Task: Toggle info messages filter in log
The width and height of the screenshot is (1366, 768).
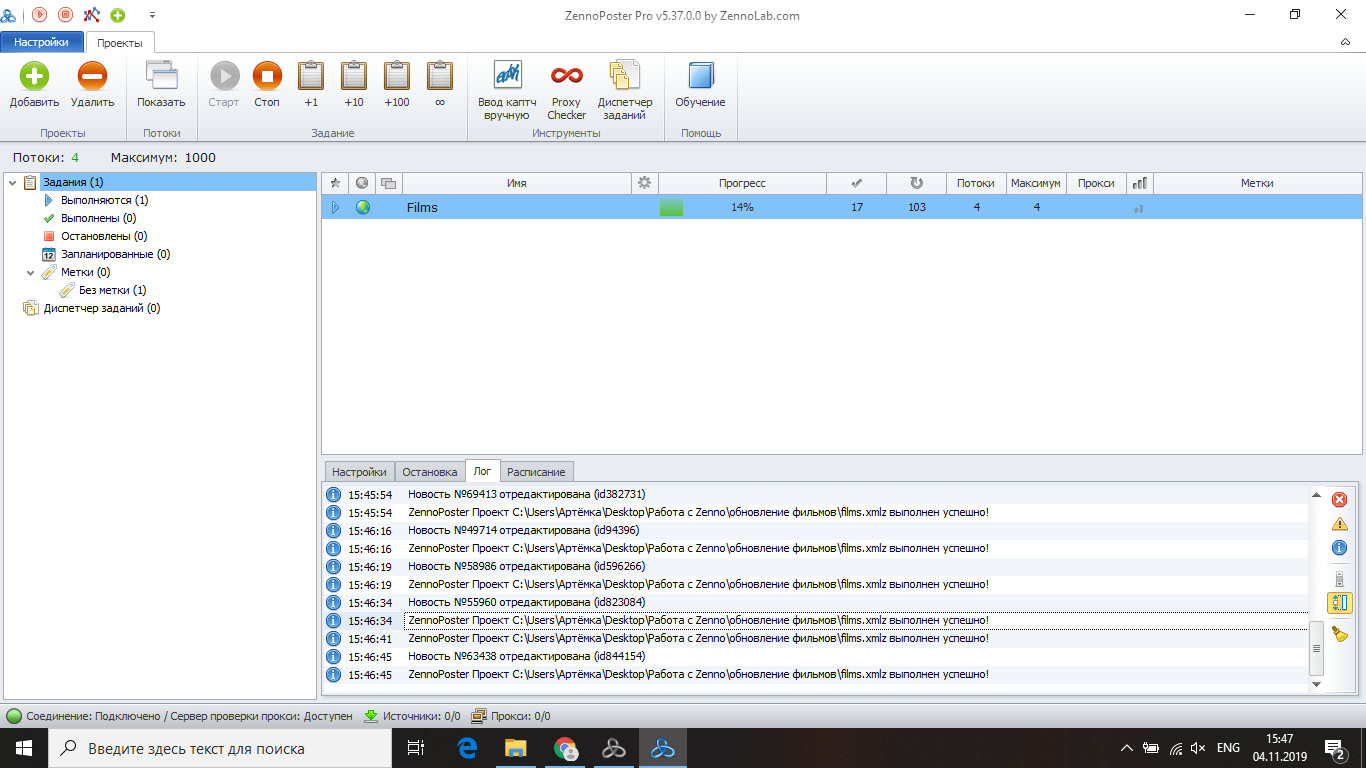Action: pyautogui.click(x=1339, y=548)
